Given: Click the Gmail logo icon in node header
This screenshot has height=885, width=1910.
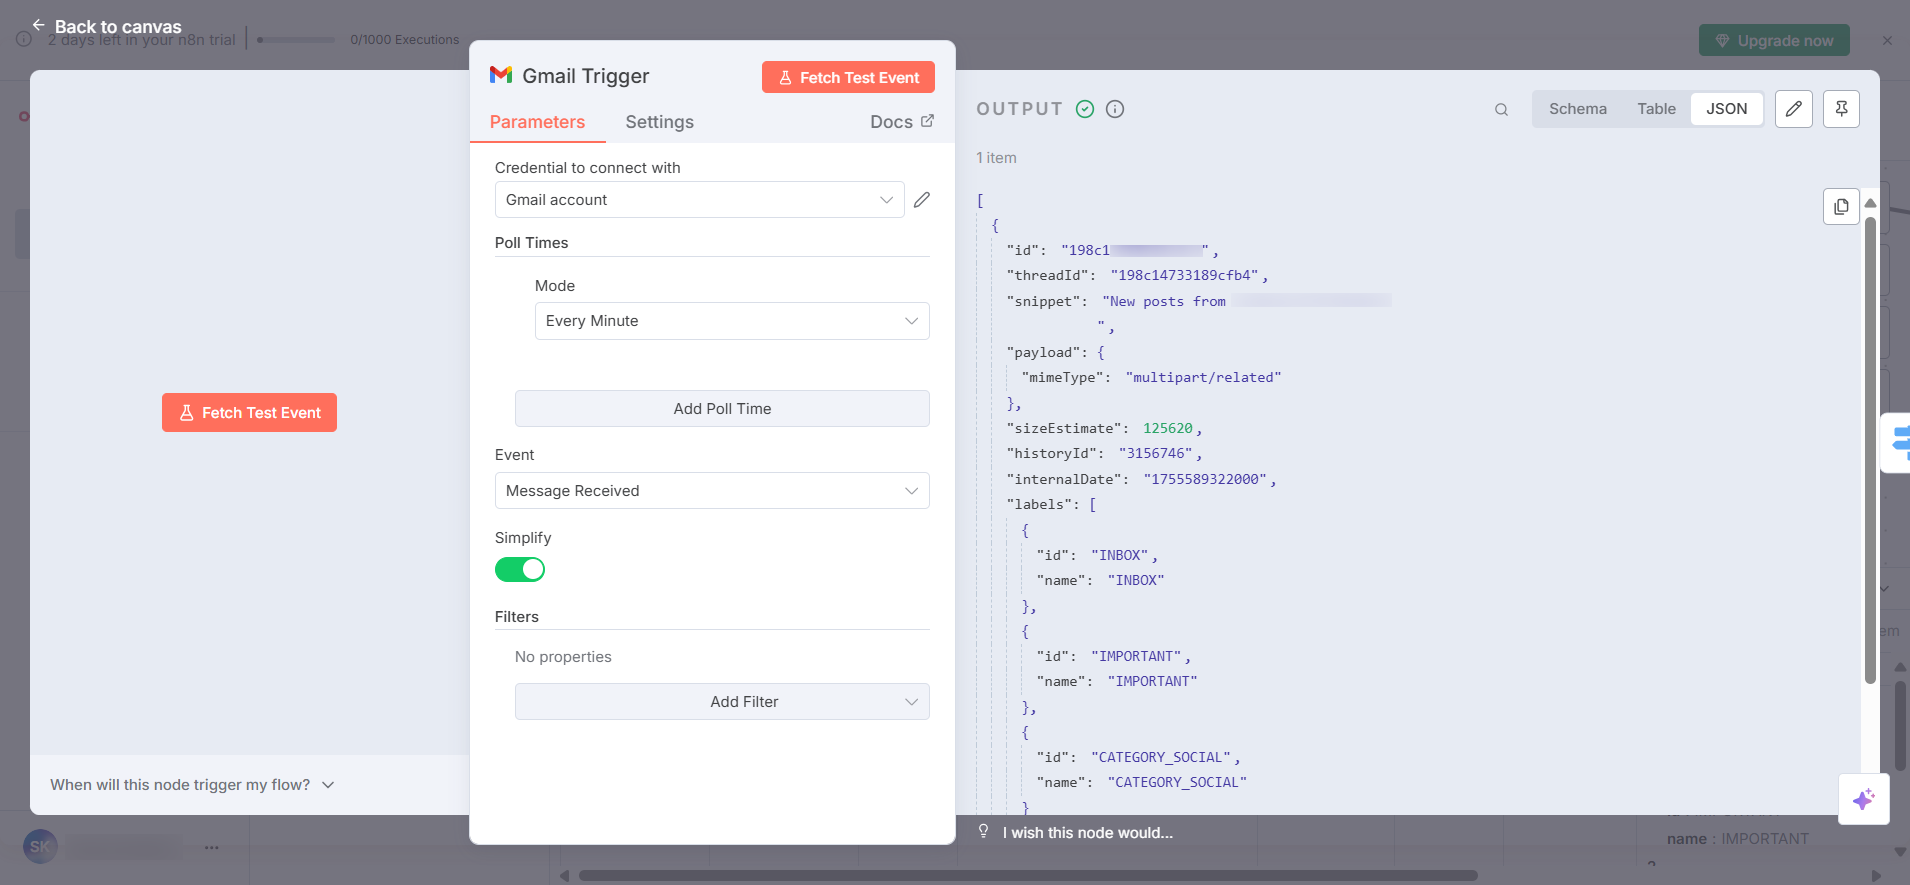Looking at the screenshot, I should click(x=501, y=75).
